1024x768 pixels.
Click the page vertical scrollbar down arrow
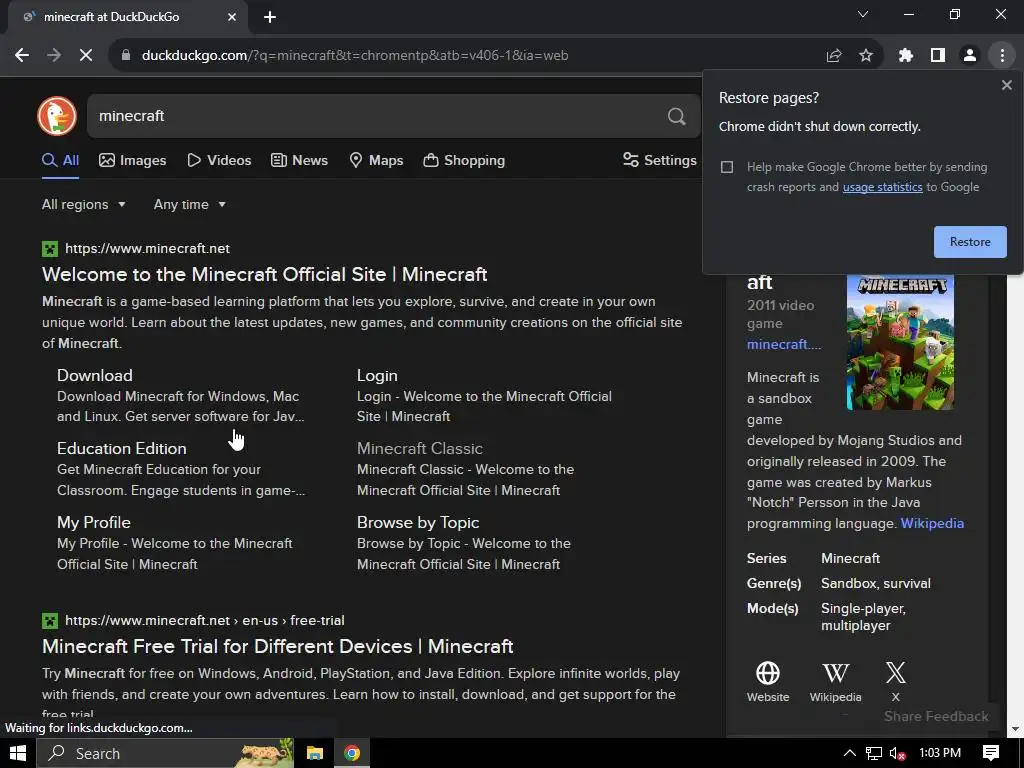pos(1016,729)
